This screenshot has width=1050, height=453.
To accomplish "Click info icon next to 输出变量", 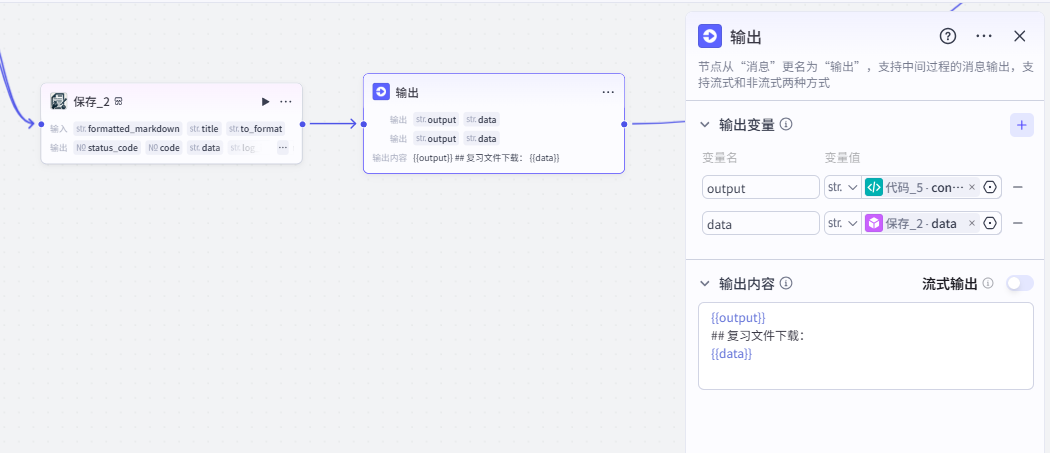I will (787, 124).
